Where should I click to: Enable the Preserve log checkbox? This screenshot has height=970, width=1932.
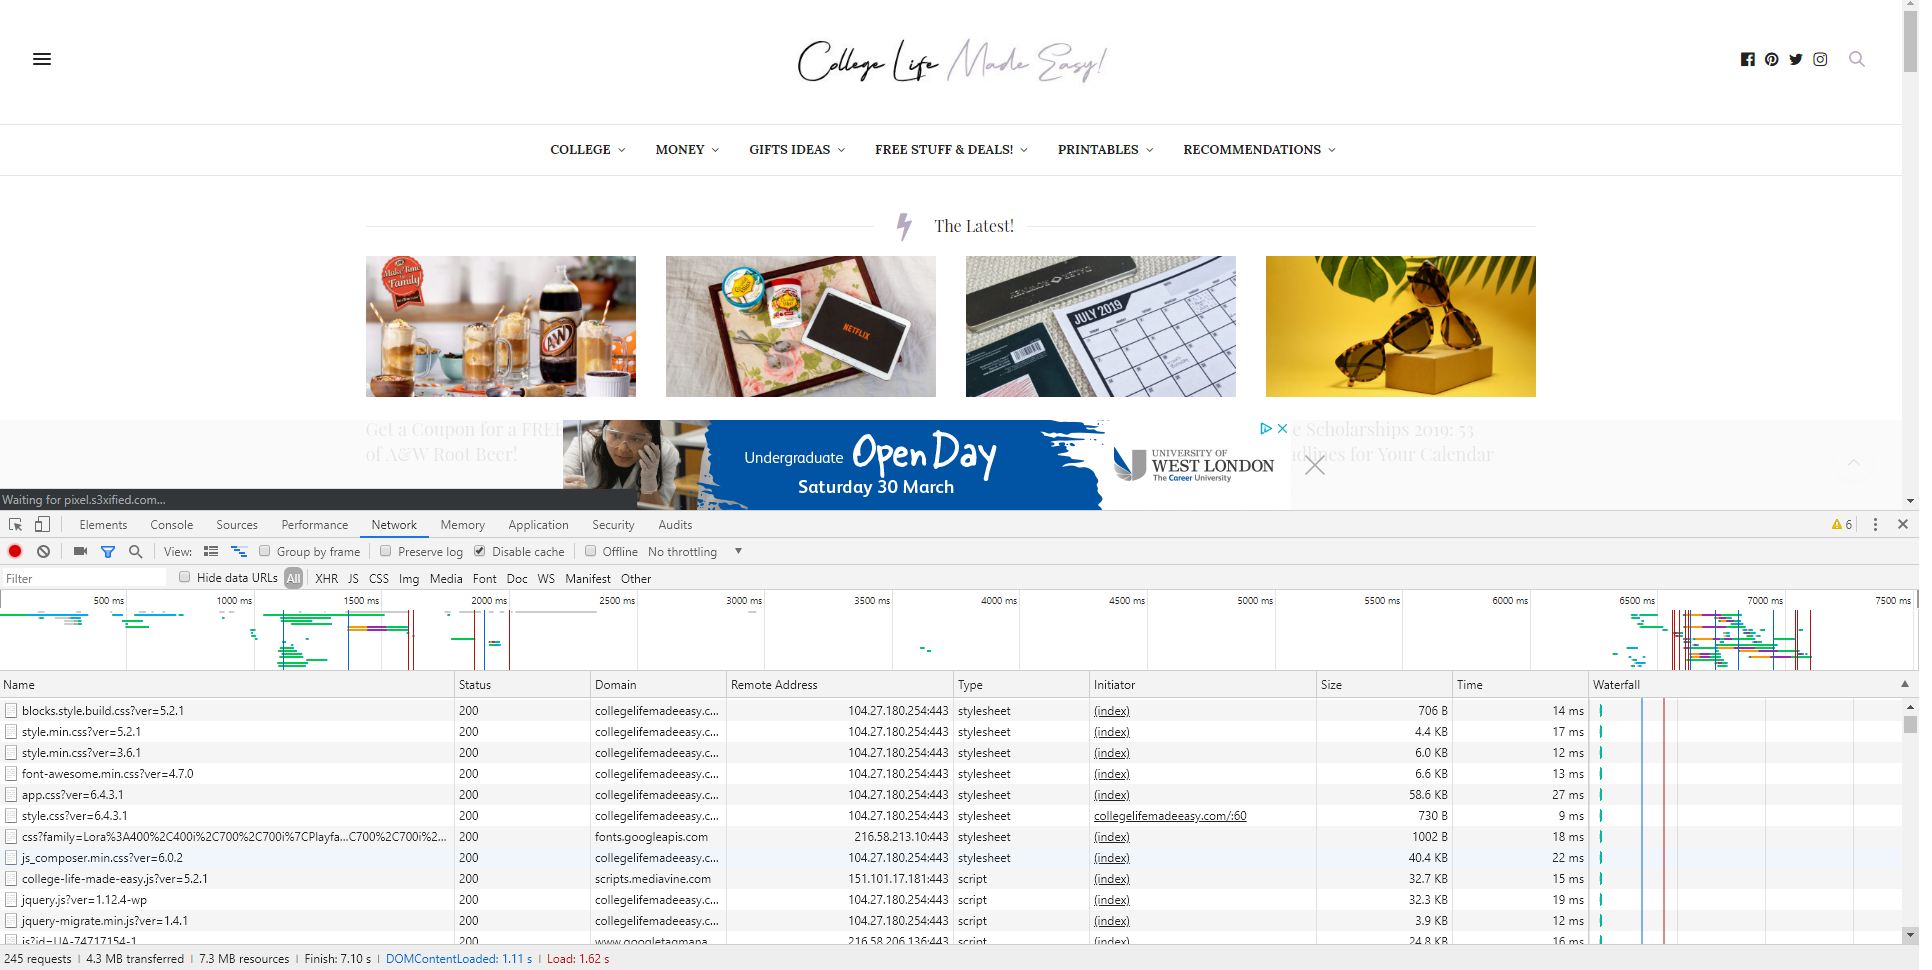pos(385,551)
